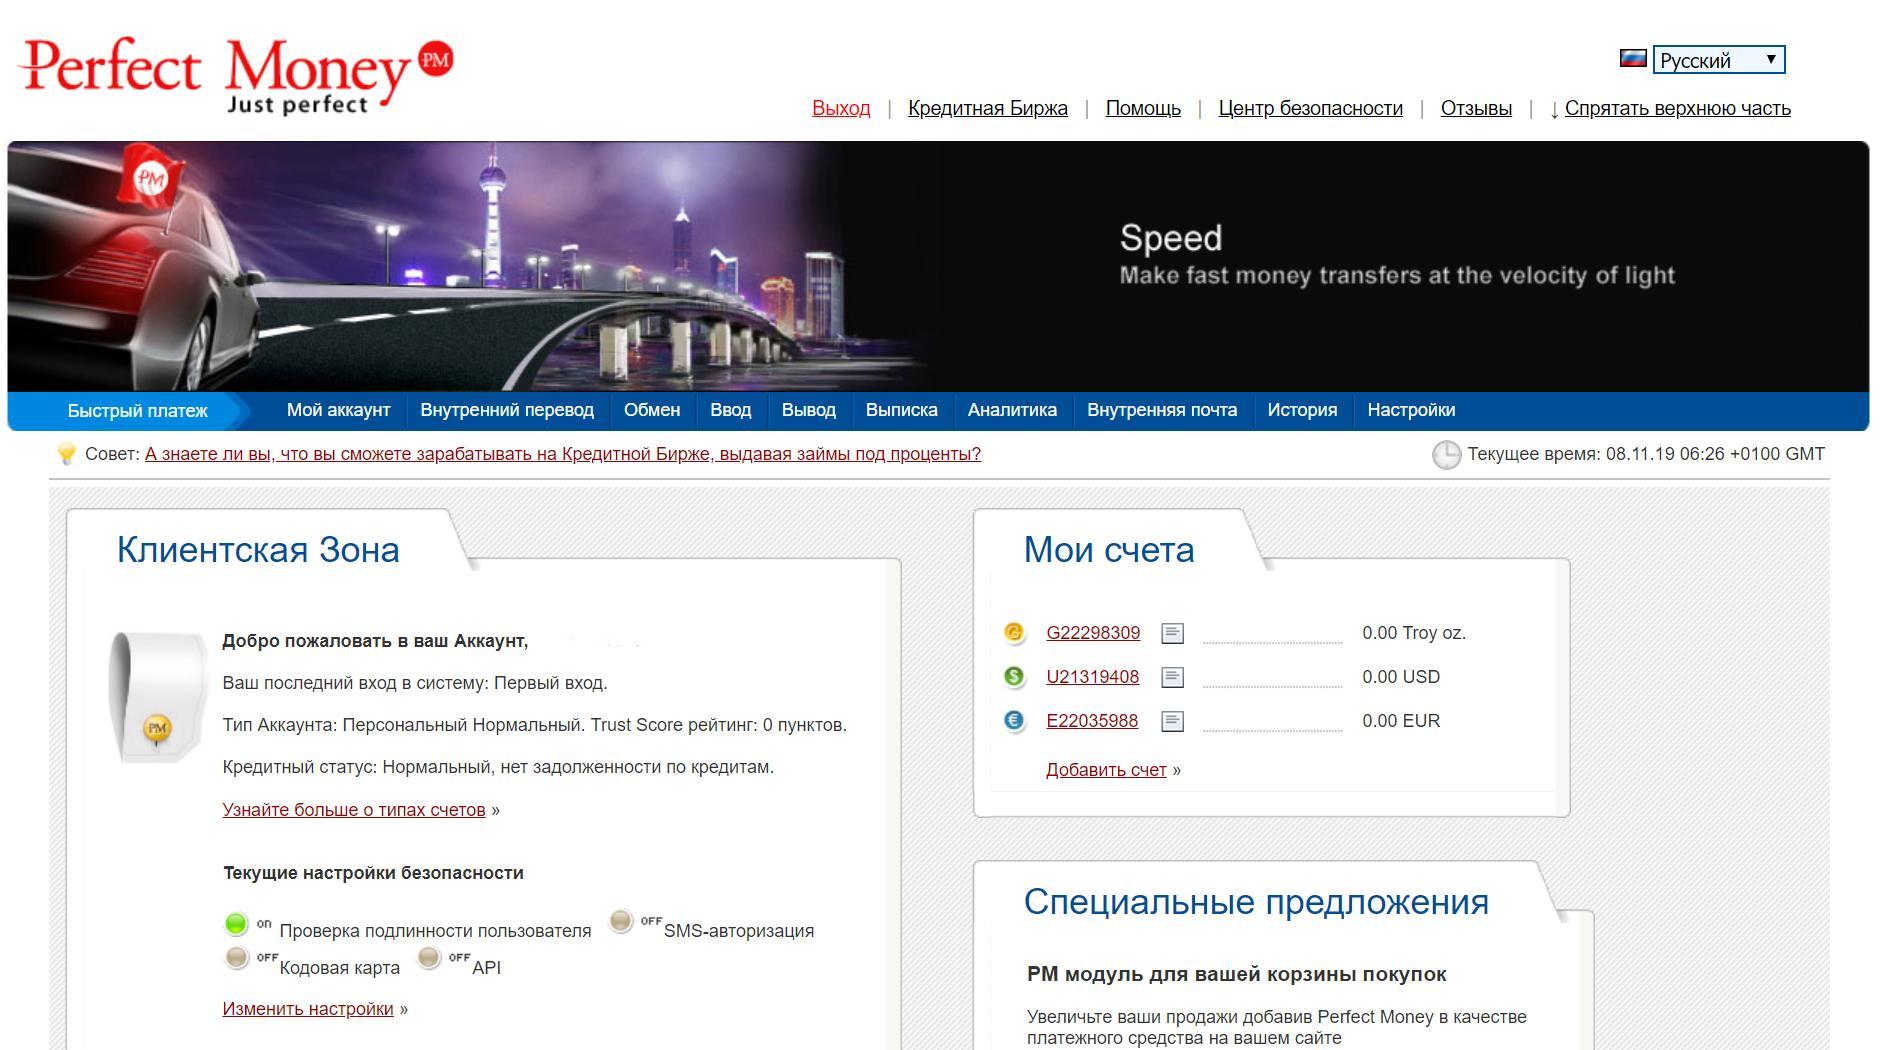This screenshot has width=1880, height=1050.
Task: Click the Perfect Money logo
Action: click(x=235, y=74)
